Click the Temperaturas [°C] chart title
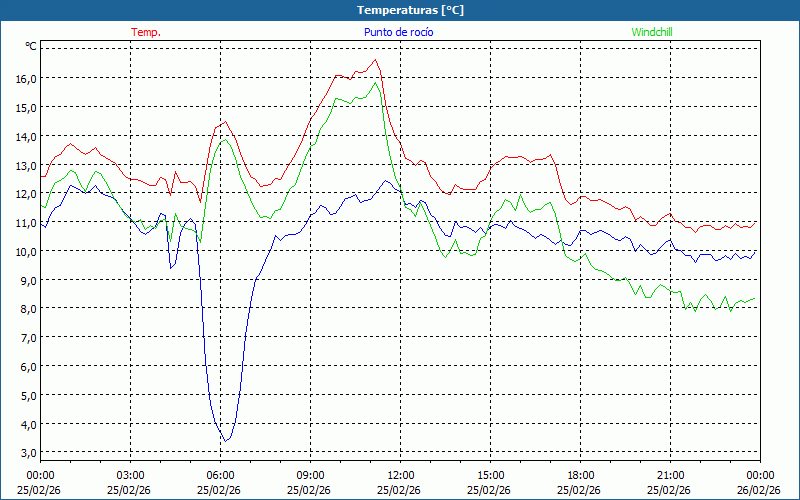The height and width of the screenshot is (500, 800). click(x=410, y=10)
